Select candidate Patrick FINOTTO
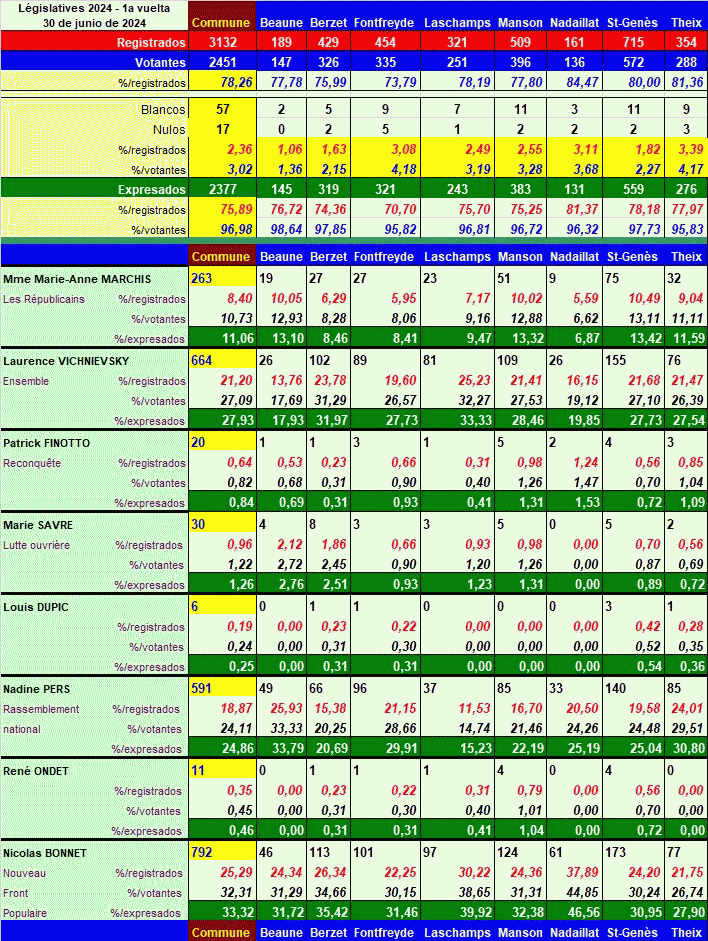The width and height of the screenshot is (708, 941). pyautogui.click(x=46, y=443)
